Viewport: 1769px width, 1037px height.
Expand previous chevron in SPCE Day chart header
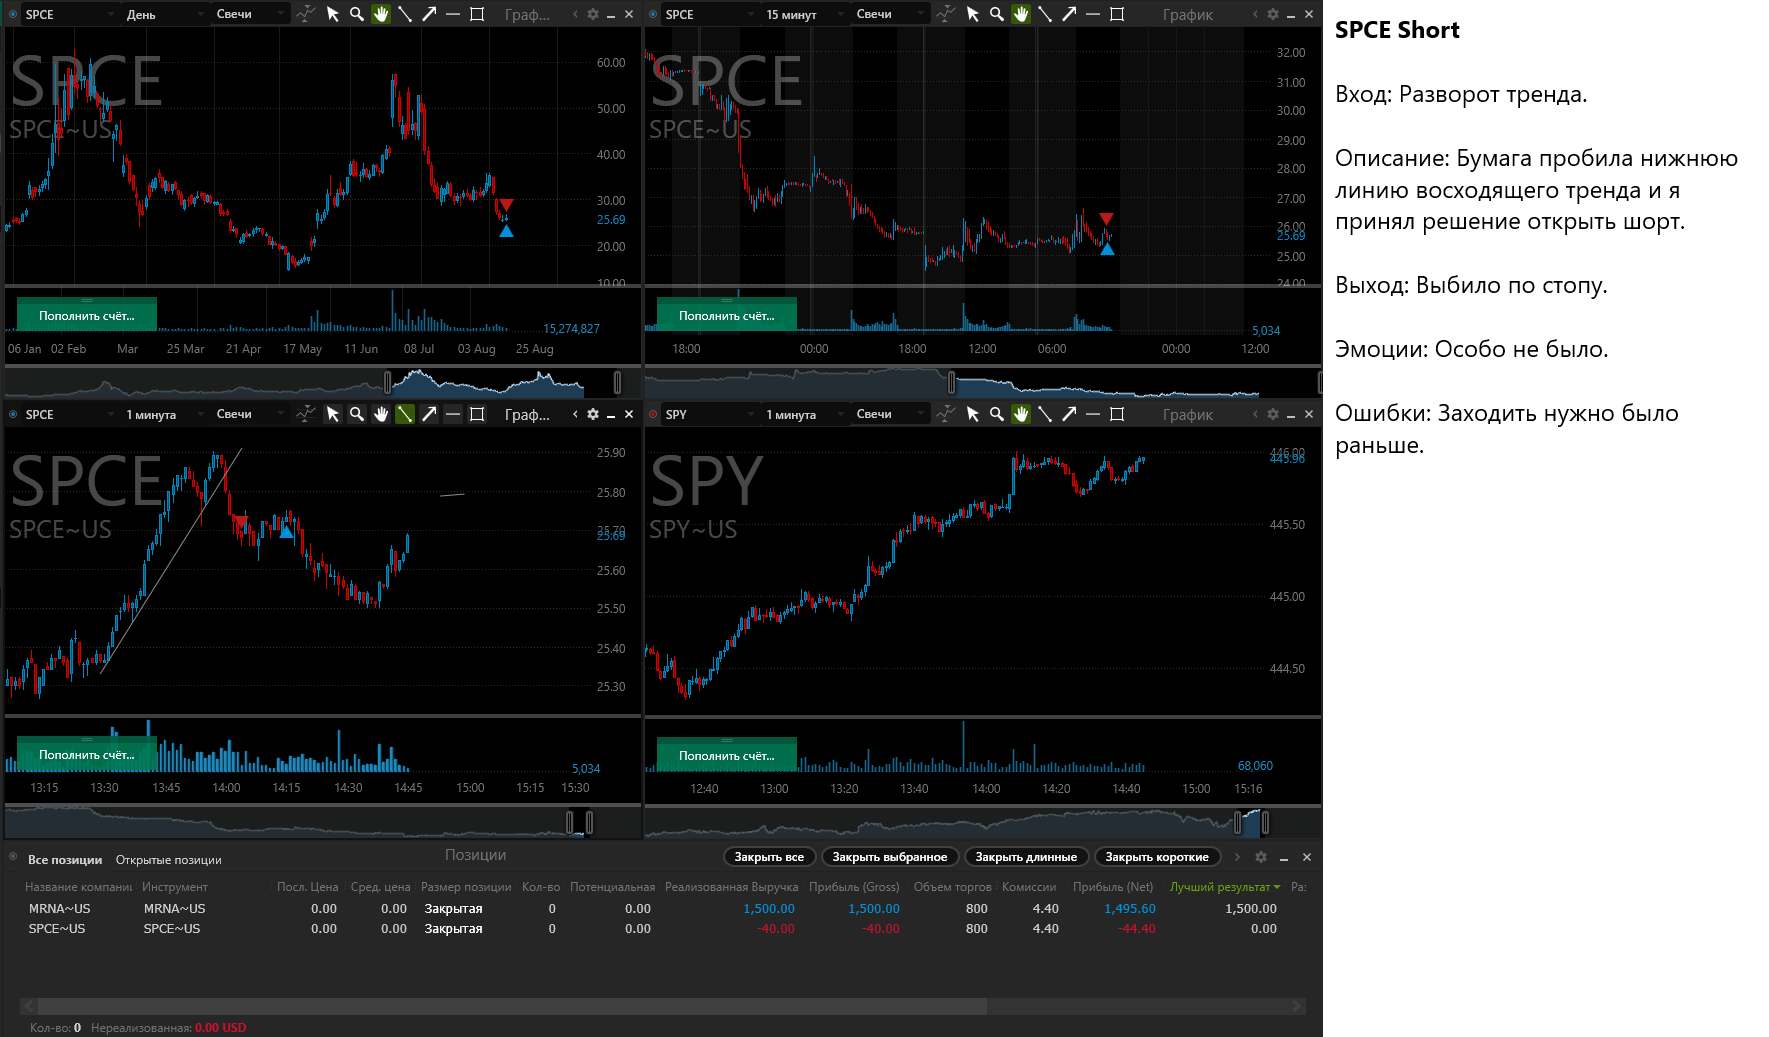point(575,14)
